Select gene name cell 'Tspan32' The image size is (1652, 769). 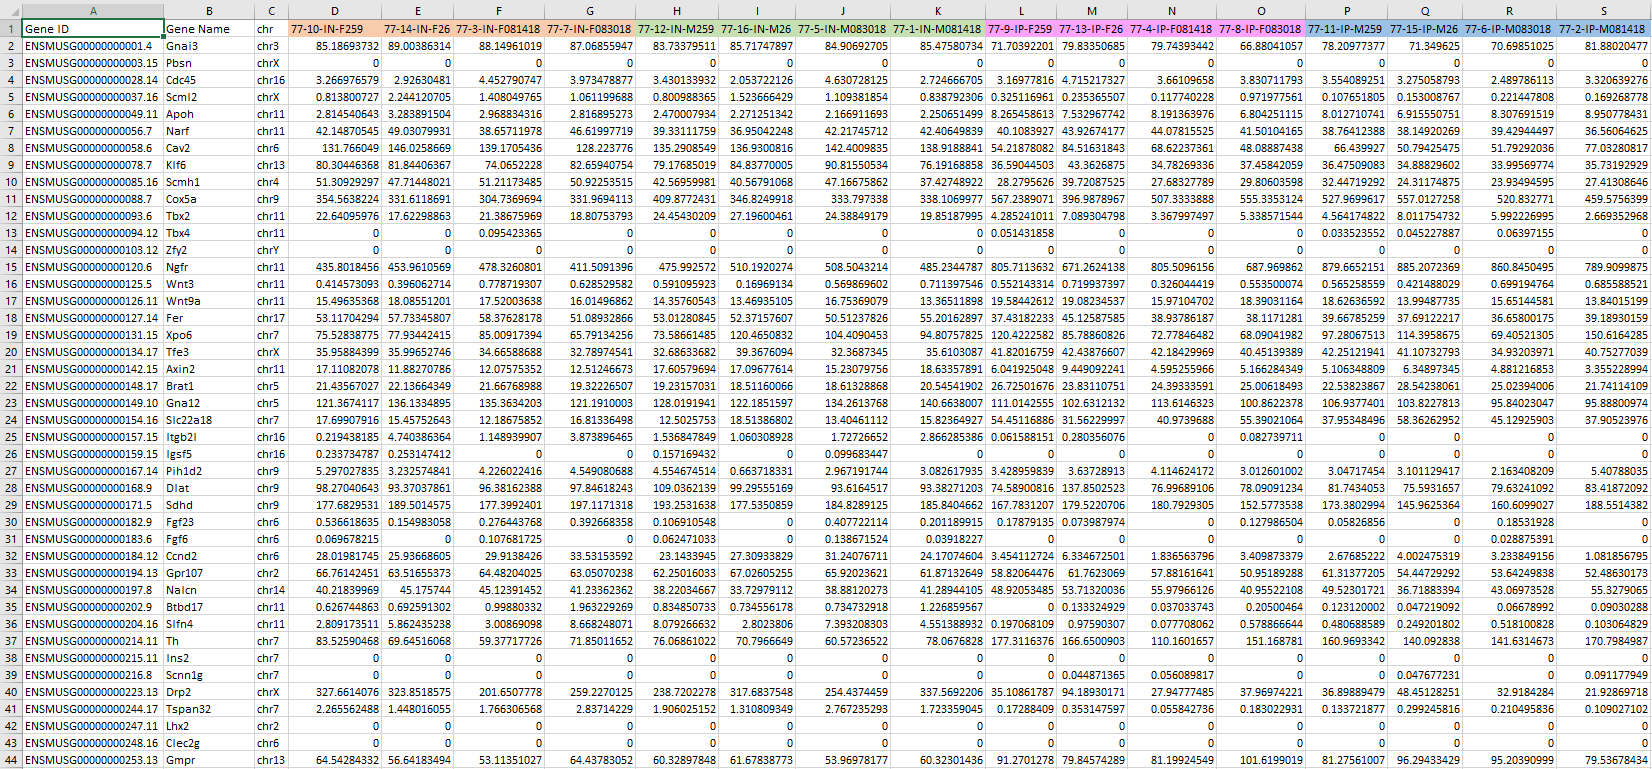click(x=209, y=709)
